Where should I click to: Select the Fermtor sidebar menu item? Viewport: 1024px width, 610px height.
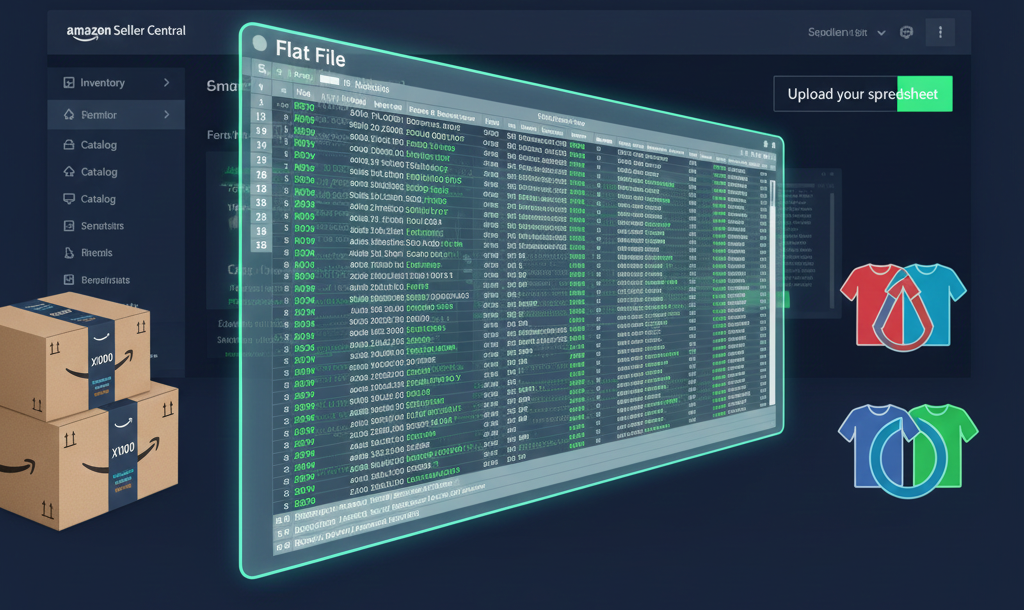click(99, 115)
